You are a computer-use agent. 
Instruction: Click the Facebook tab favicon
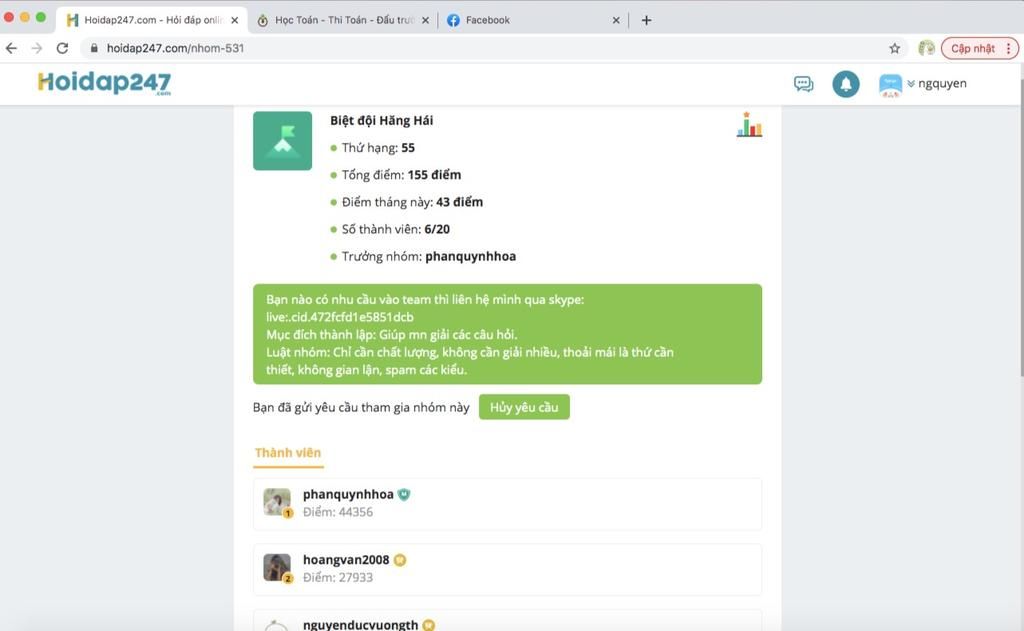click(x=453, y=20)
